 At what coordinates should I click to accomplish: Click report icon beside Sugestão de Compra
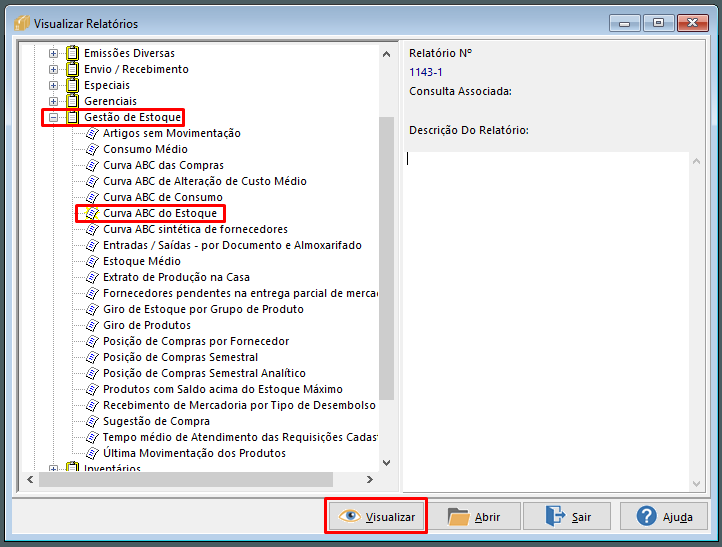point(93,421)
